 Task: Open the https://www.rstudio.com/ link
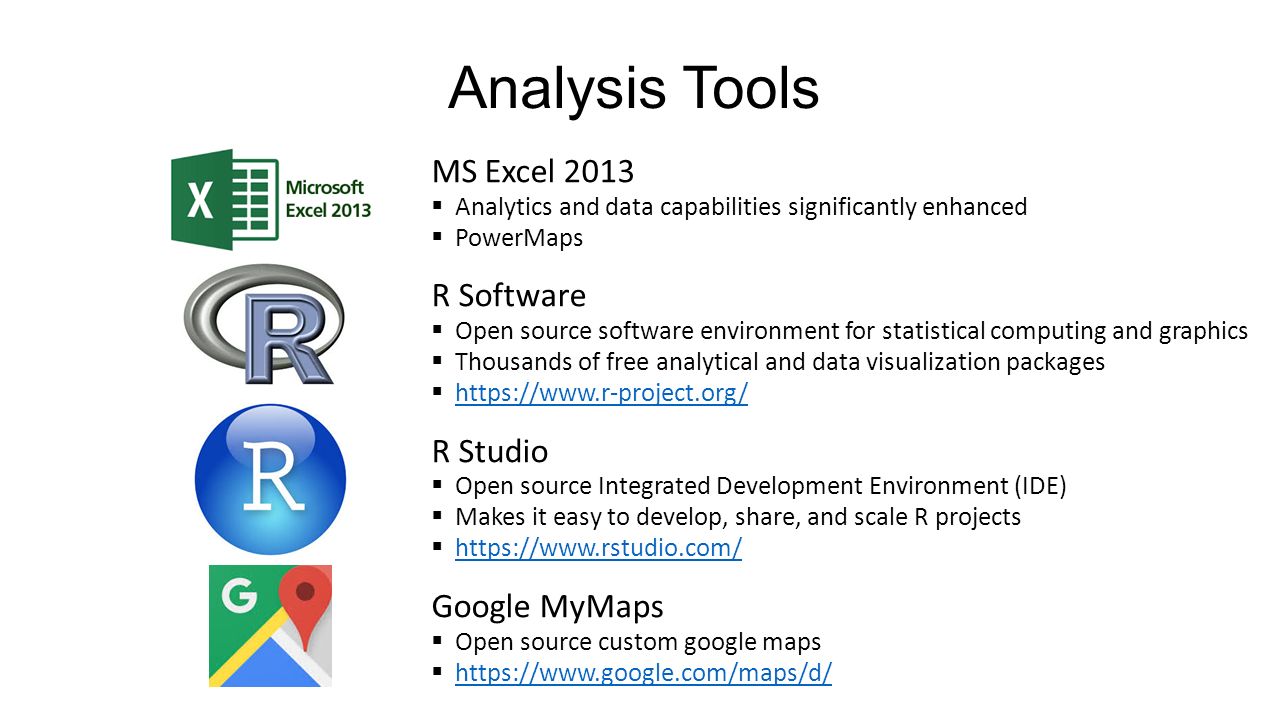click(598, 548)
